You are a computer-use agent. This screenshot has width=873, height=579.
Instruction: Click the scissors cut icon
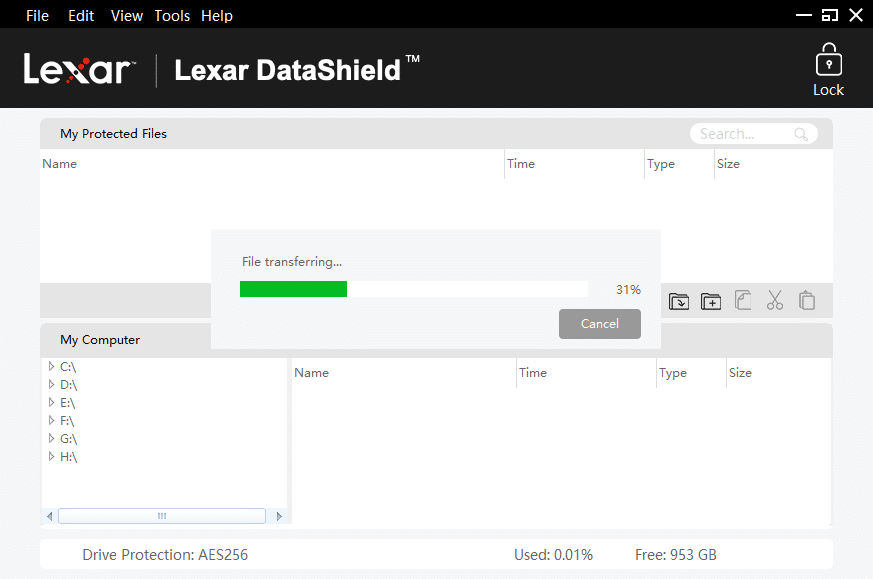(775, 301)
